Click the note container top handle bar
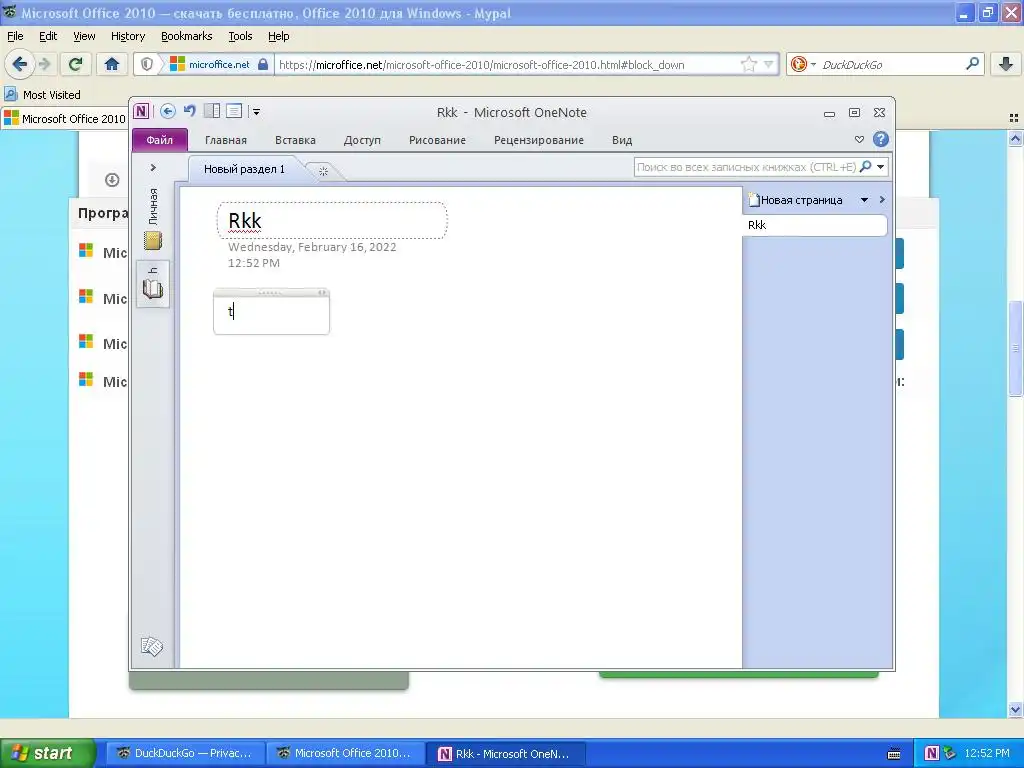This screenshot has height=768, width=1024. pyautogui.click(x=271, y=293)
